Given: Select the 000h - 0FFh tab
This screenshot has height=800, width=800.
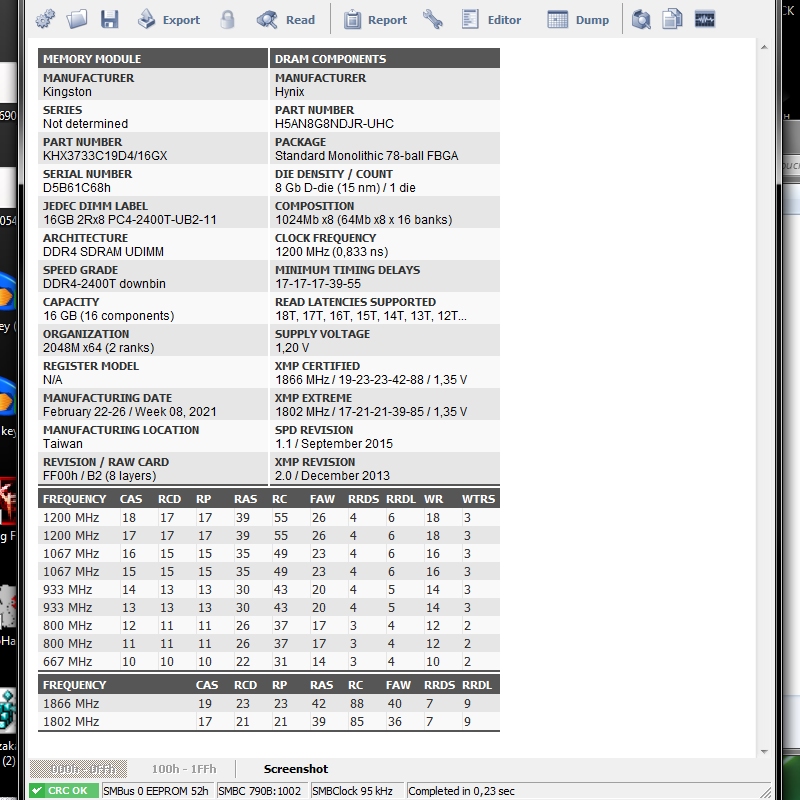Looking at the screenshot, I should tap(79, 768).
